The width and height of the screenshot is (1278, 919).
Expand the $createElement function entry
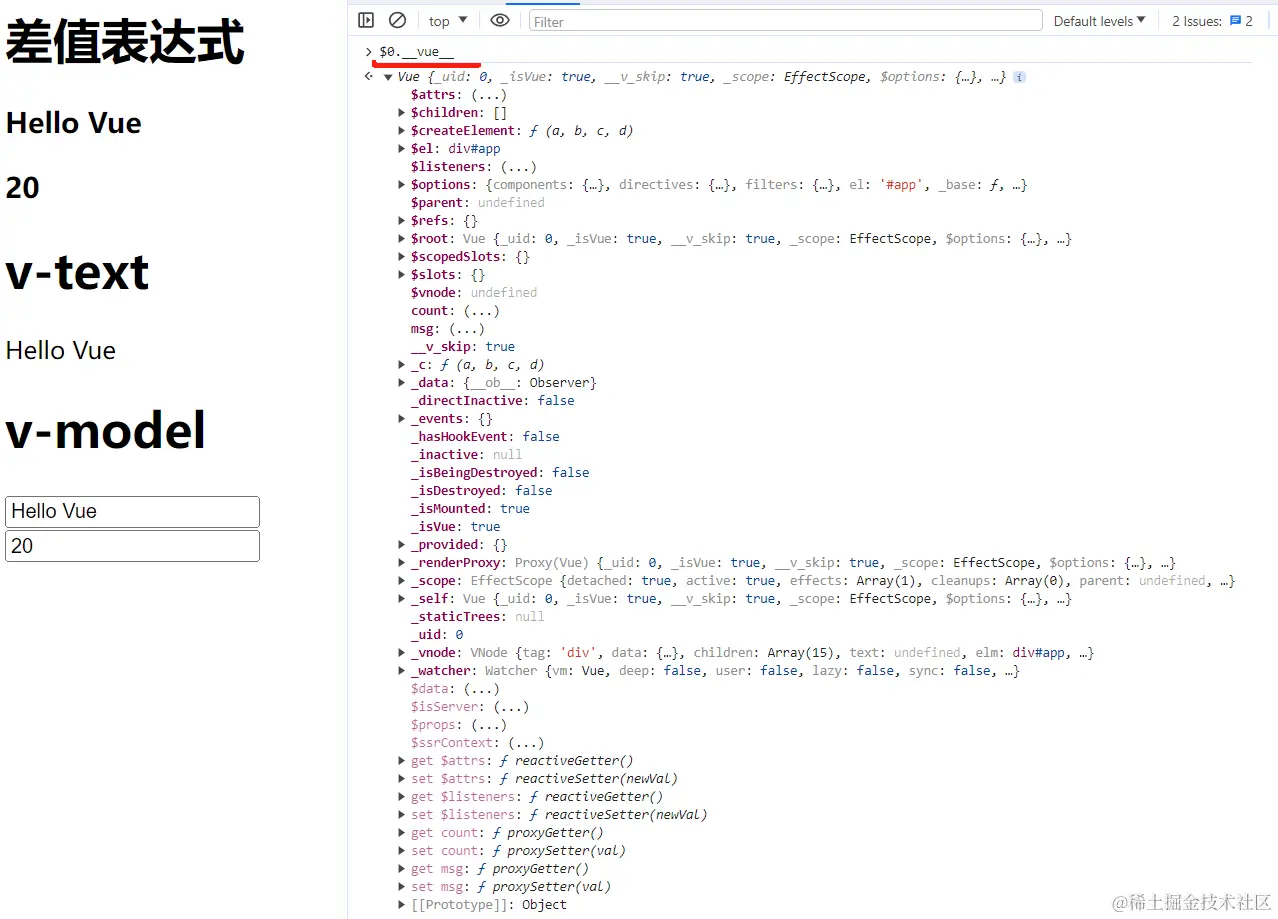click(402, 131)
